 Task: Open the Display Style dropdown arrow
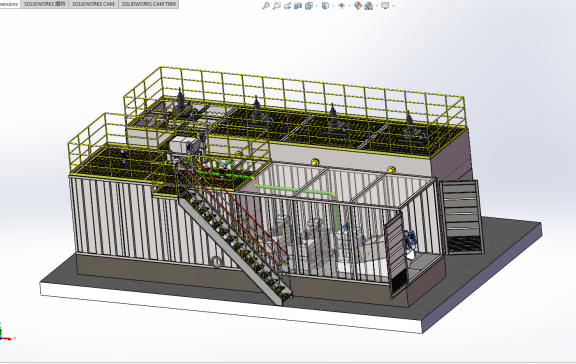click(333, 6)
